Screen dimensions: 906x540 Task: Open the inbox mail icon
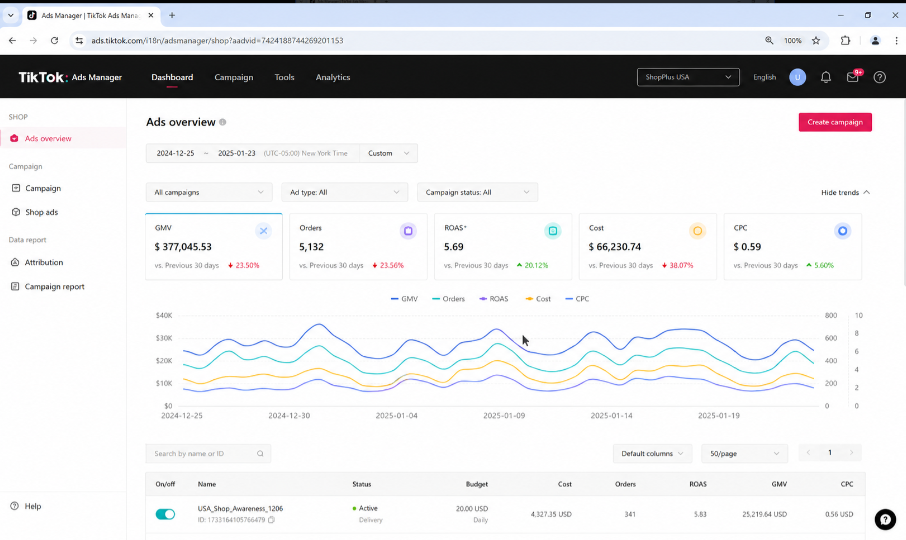(x=853, y=77)
